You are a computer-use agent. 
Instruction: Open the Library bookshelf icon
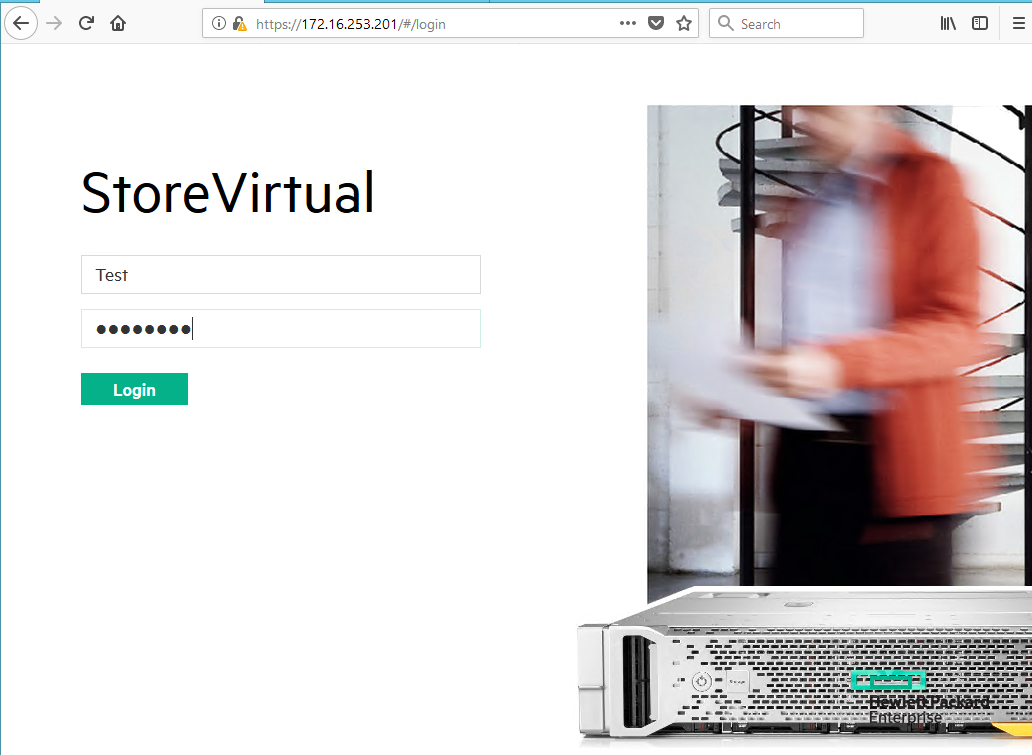pyautogui.click(x=948, y=24)
